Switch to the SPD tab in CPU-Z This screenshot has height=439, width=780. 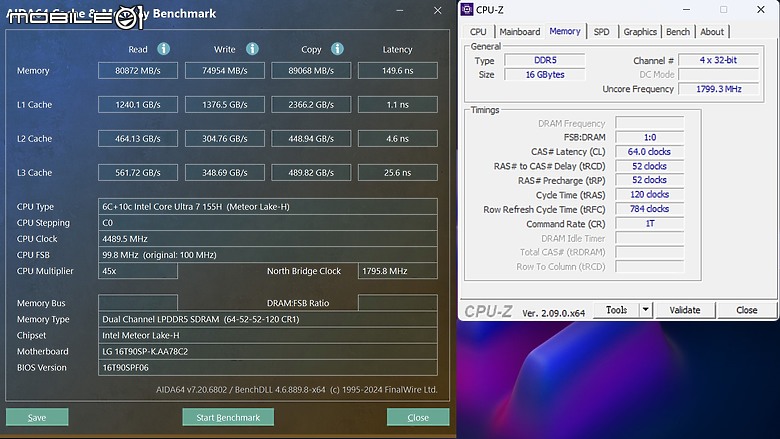(x=601, y=32)
